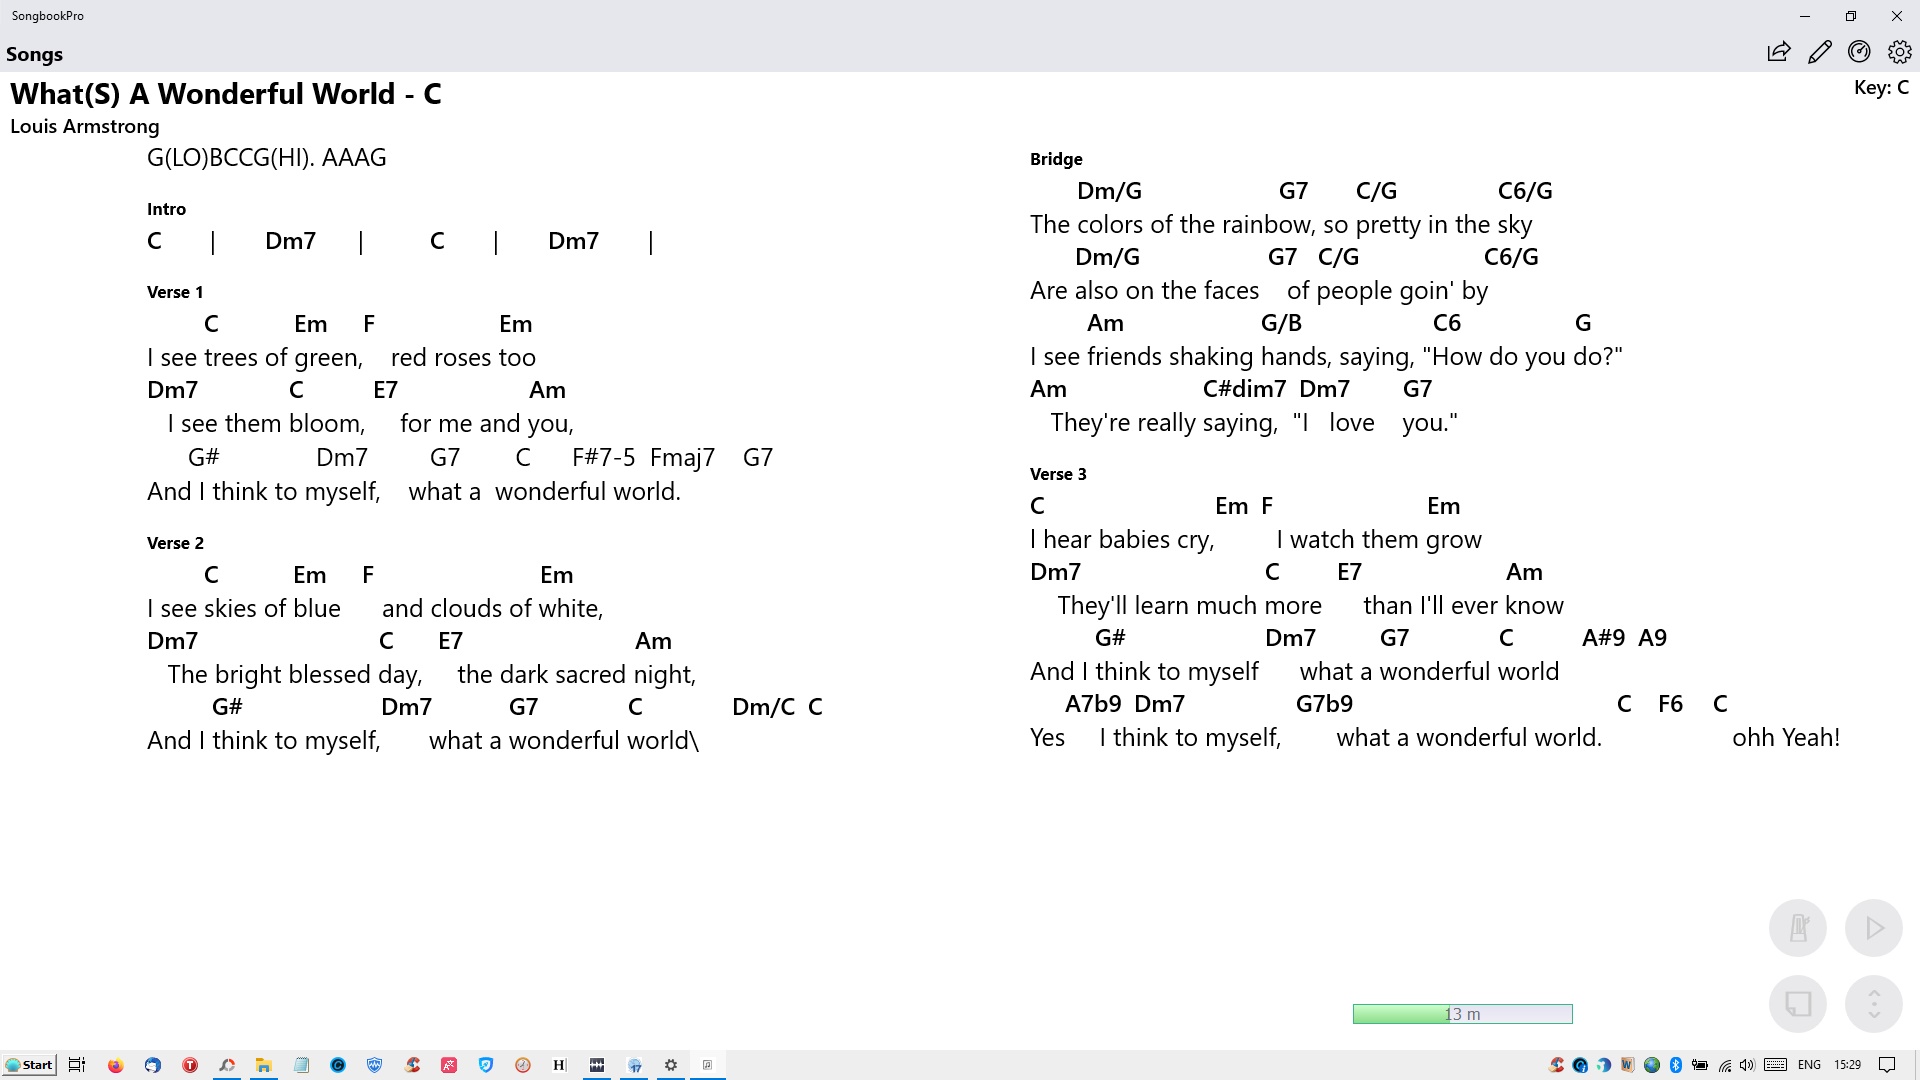Open the touch keyboard tray icon
The height and width of the screenshot is (1080, 1920).
(1776, 1065)
